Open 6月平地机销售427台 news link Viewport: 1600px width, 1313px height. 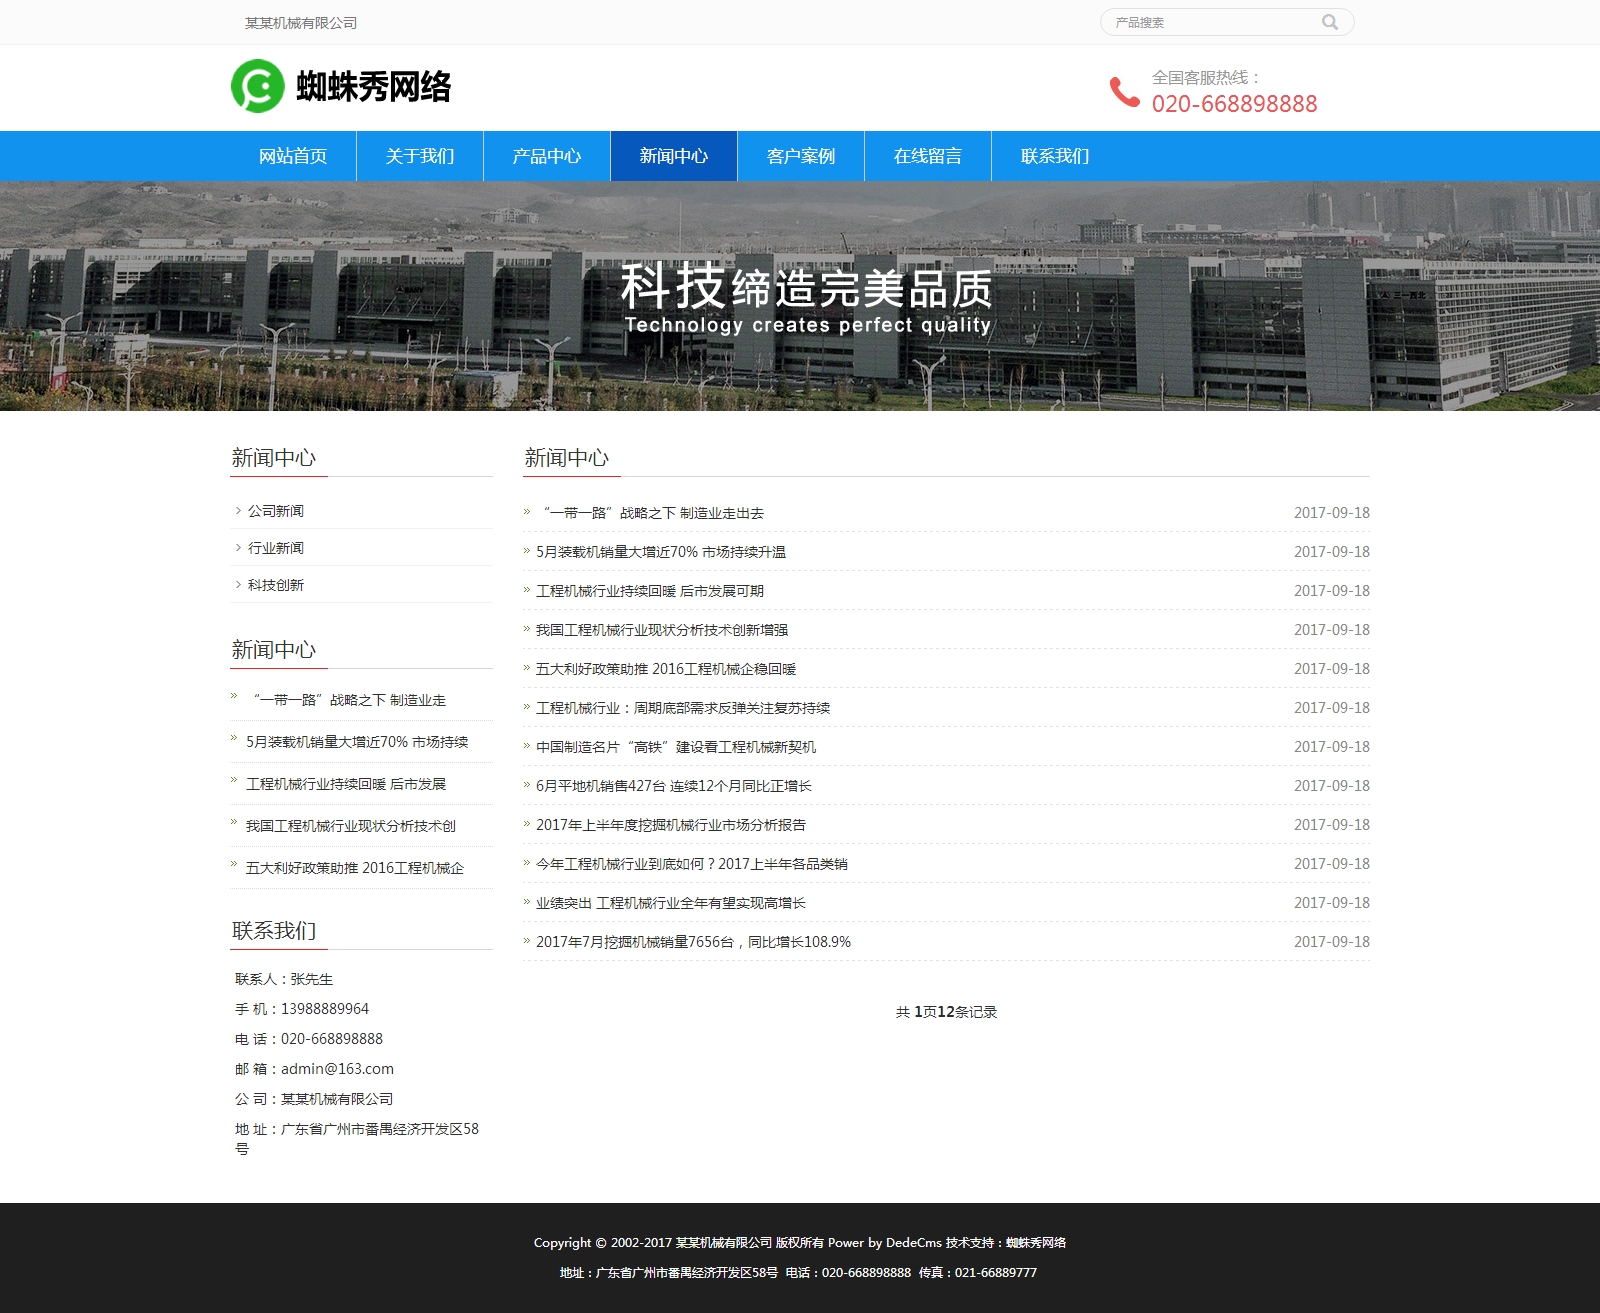click(x=673, y=786)
